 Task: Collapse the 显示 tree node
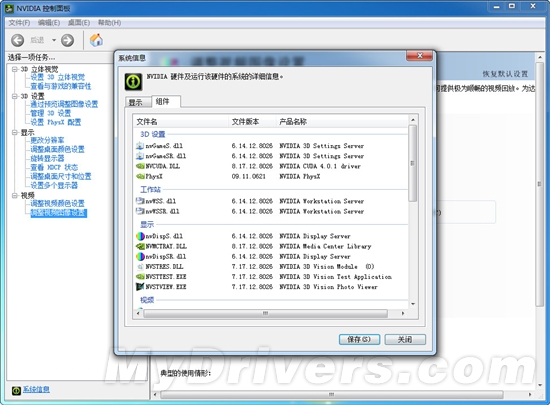click(15, 133)
